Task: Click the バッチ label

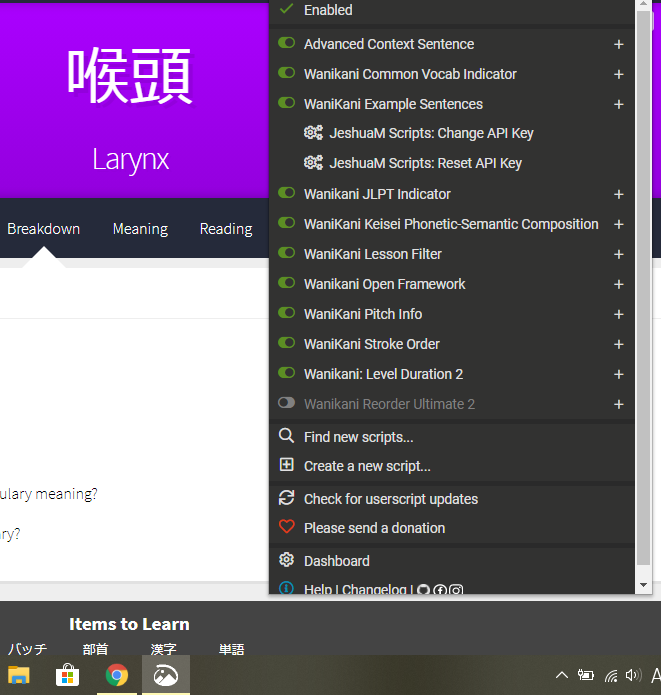Action: pos(27,649)
